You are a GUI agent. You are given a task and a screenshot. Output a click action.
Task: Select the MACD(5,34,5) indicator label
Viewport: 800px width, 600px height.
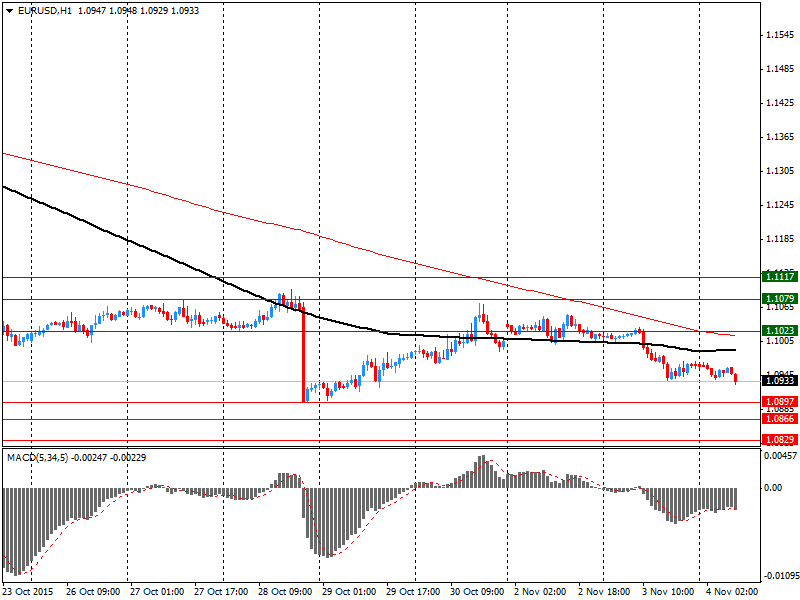pos(37,458)
